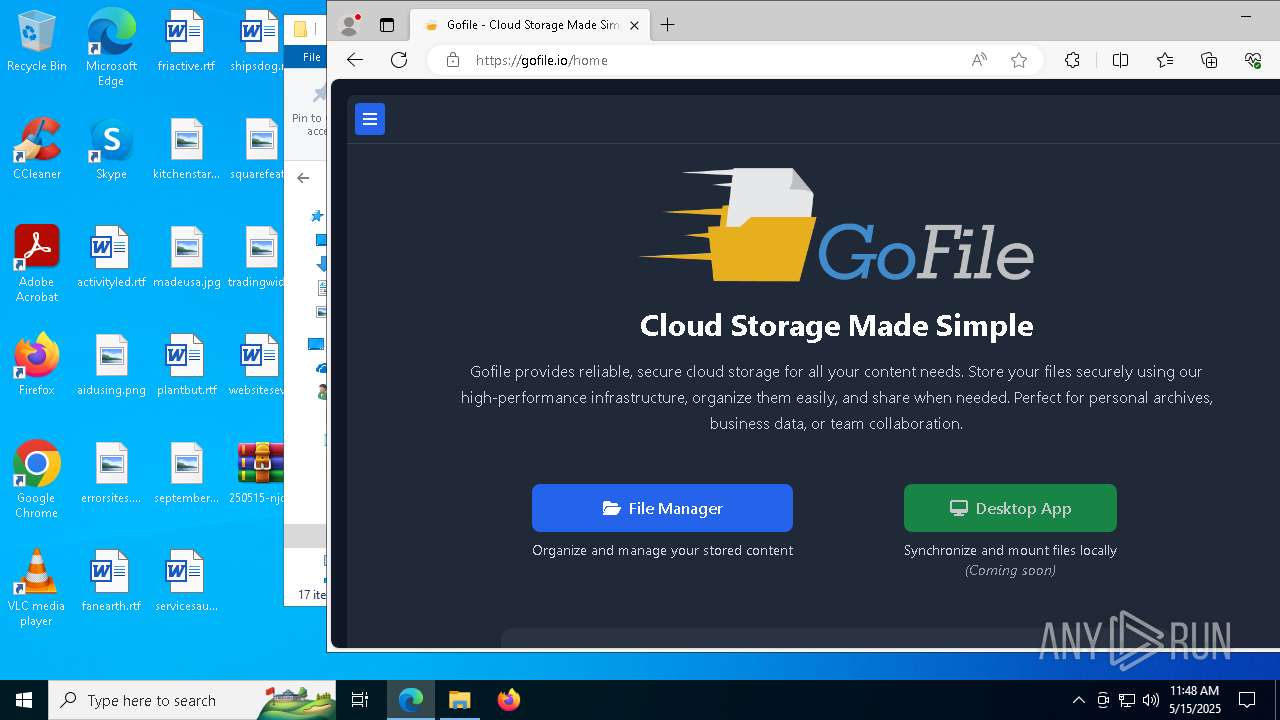Open Tab actions menu in Edge
Viewport: 1280px width, 720px height.
click(387, 25)
